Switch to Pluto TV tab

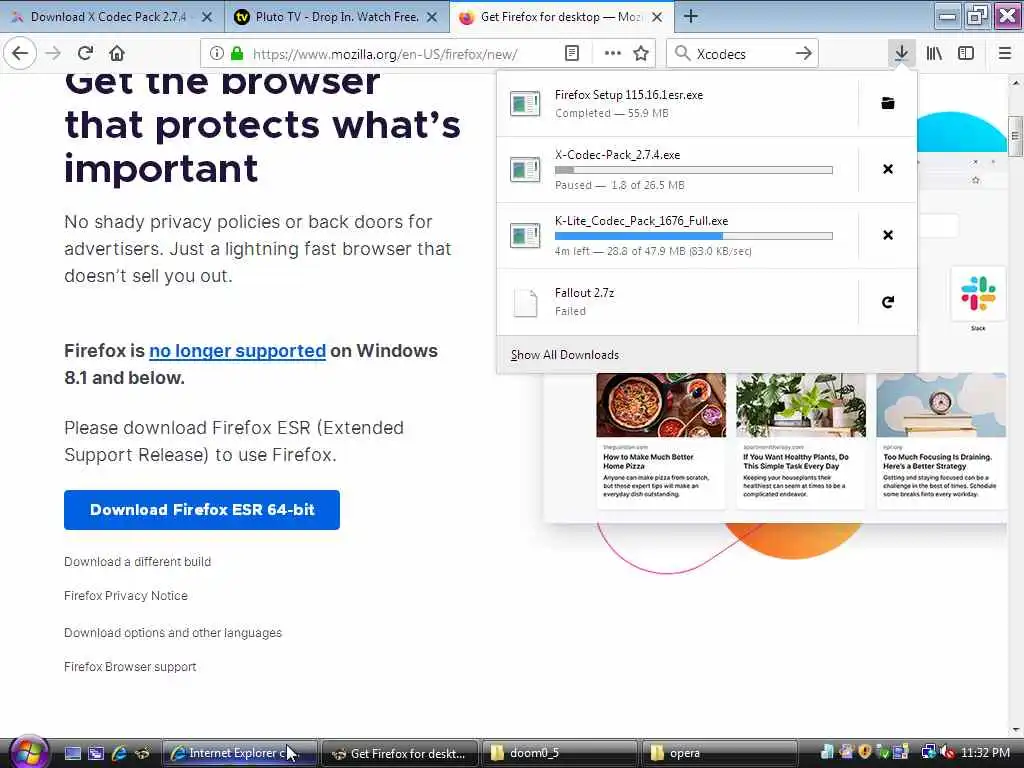337,17
